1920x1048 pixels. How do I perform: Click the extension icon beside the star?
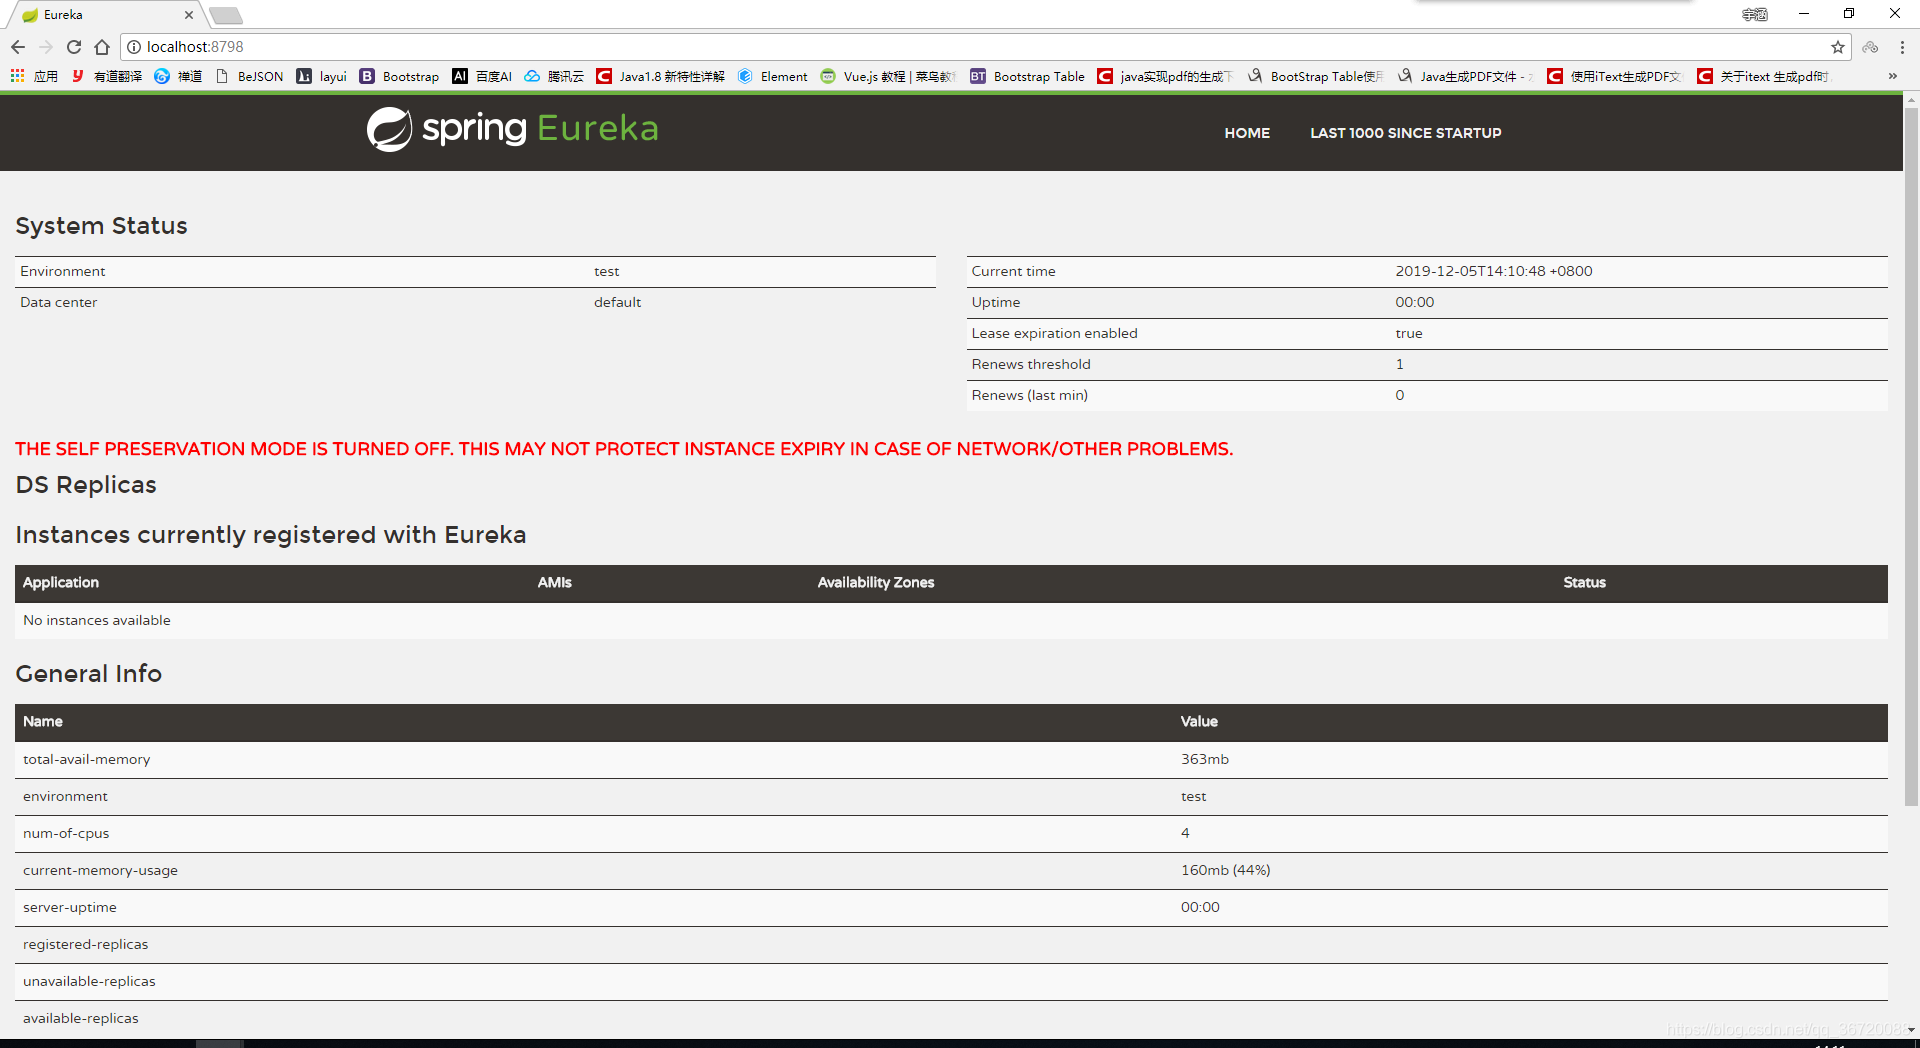click(x=1870, y=47)
